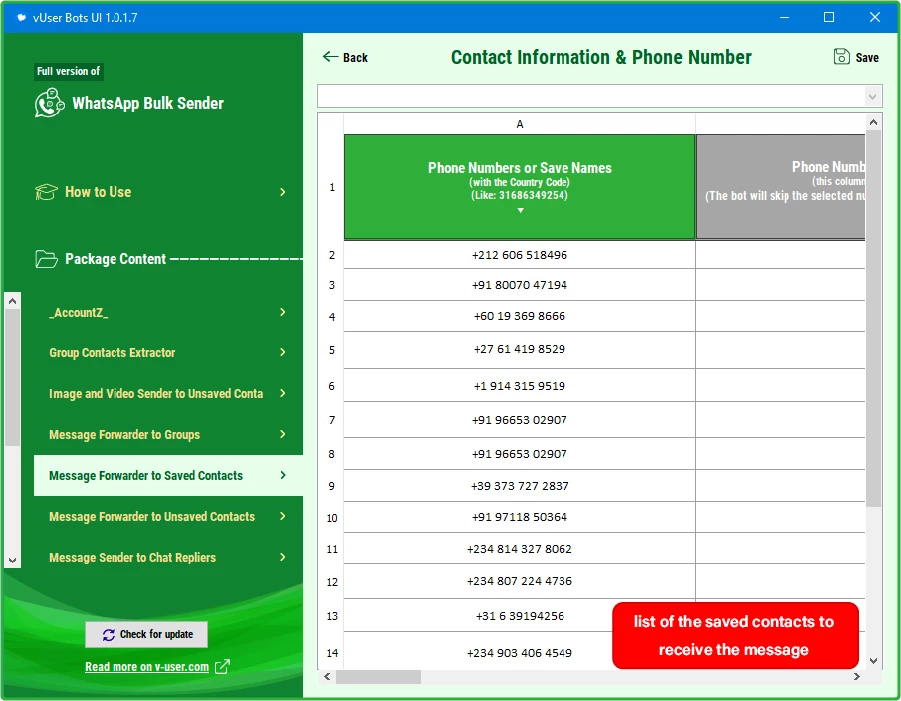Screen dimensions: 901x701
Task: Click the folder icon beside Package Content
Action: pos(46,259)
